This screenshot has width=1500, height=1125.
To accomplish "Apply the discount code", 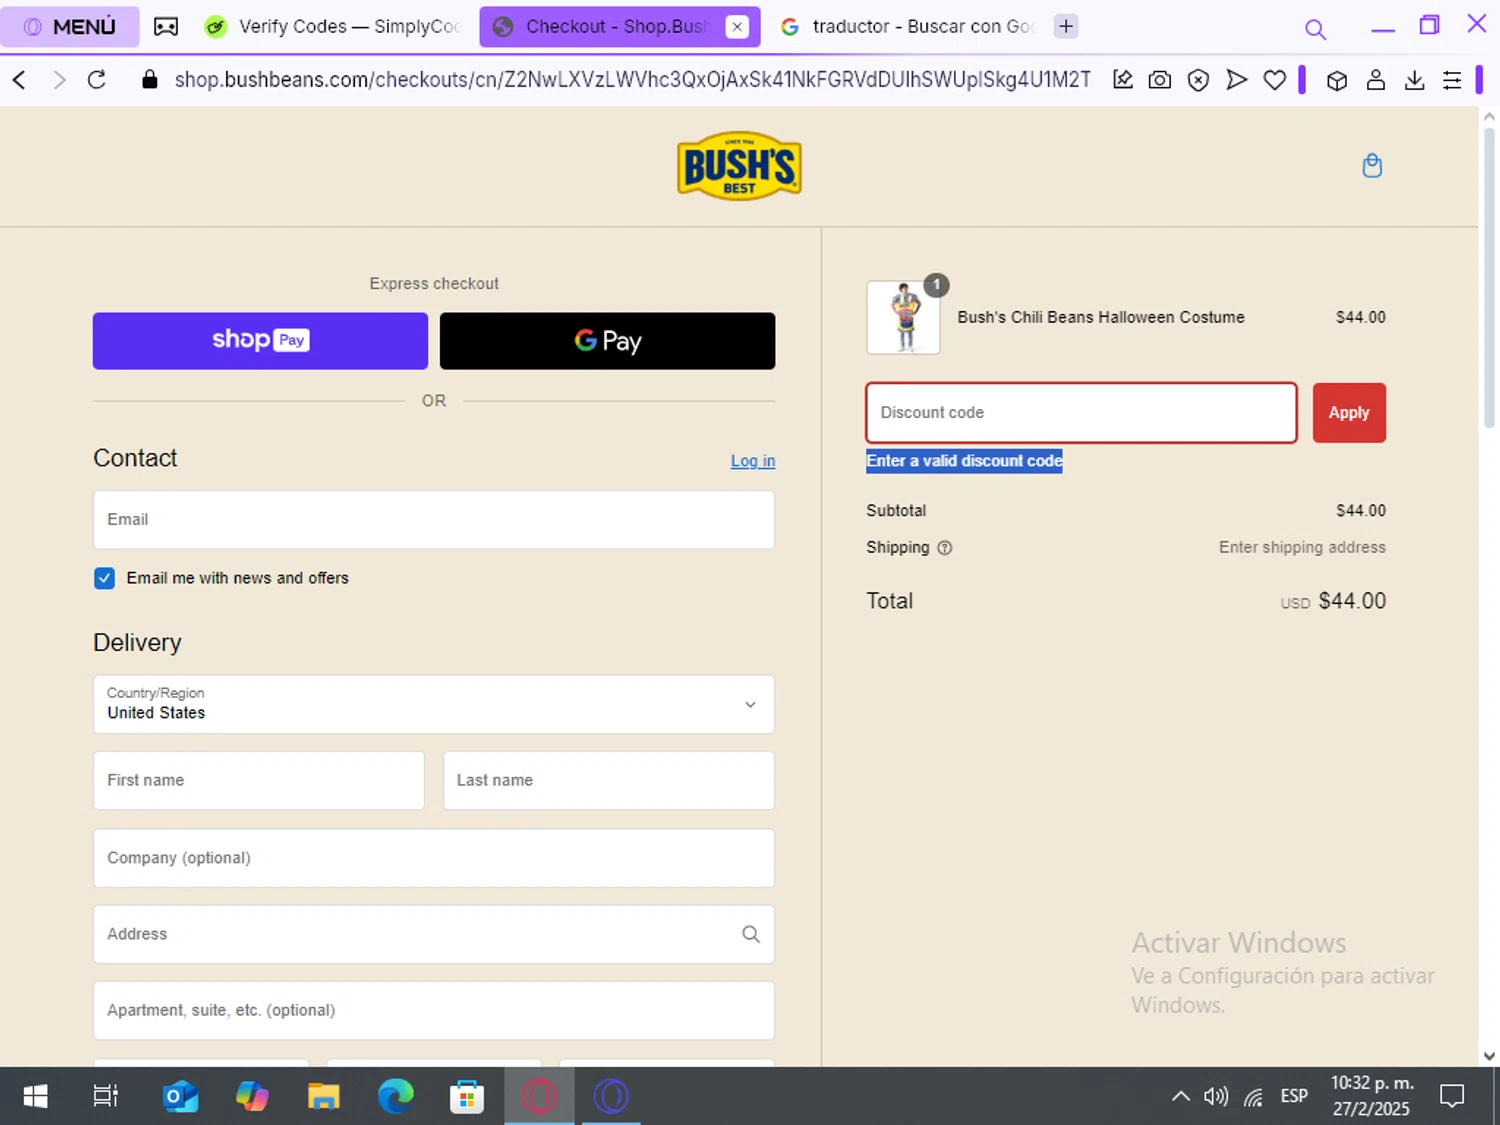I will 1349,412.
